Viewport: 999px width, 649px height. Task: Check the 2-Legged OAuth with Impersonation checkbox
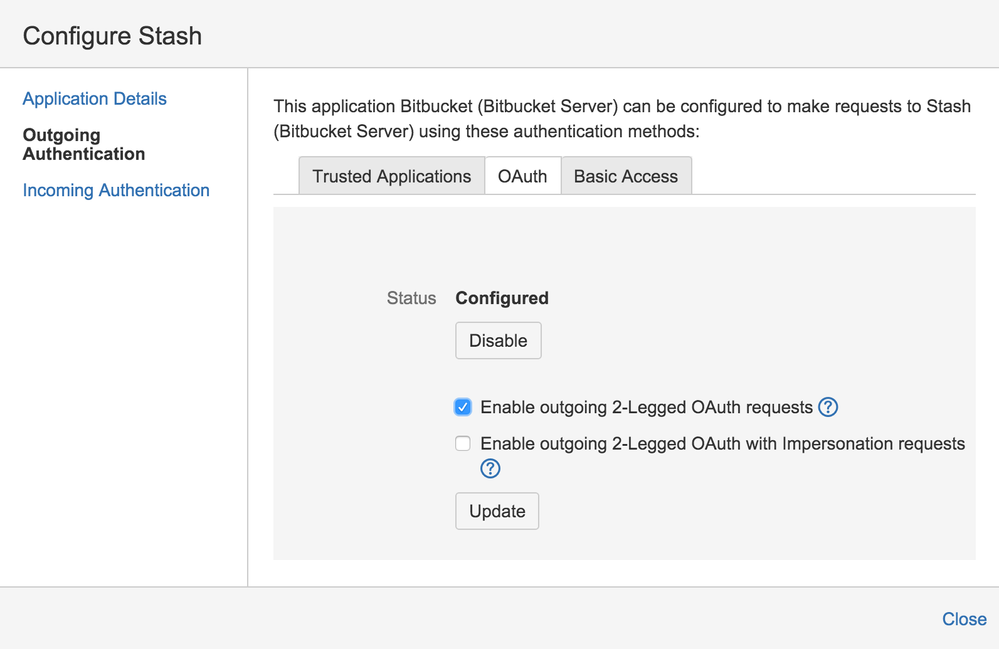[x=462, y=444]
